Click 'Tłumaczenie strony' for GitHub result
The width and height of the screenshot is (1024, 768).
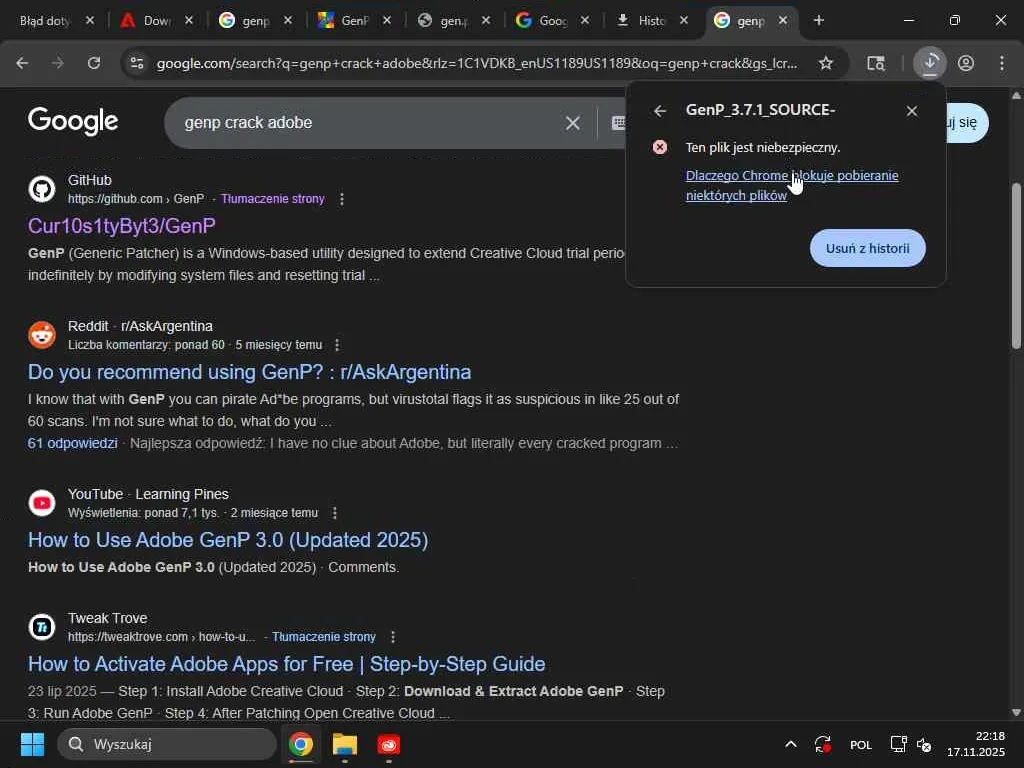click(x=272, y=199)
